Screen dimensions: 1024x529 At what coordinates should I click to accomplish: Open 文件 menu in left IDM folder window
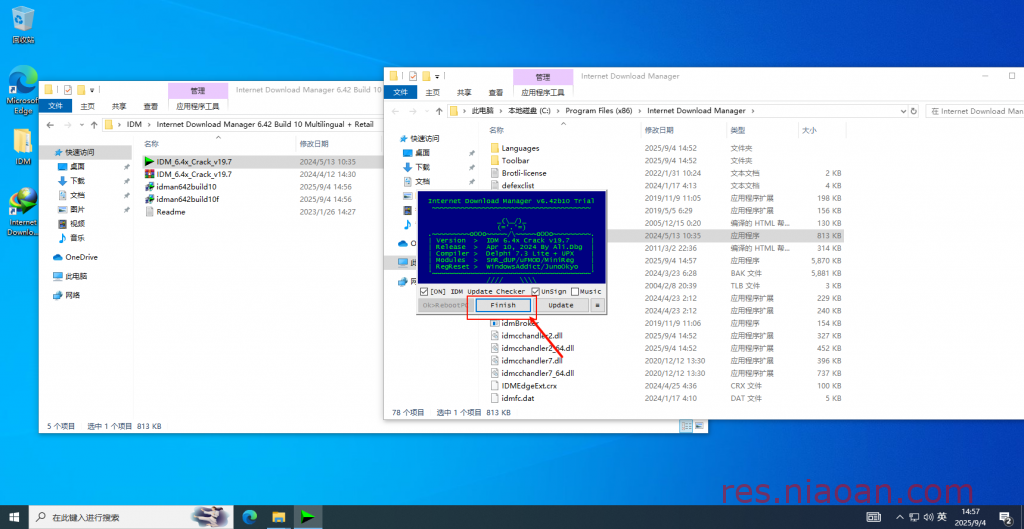(x=56, y=106)
